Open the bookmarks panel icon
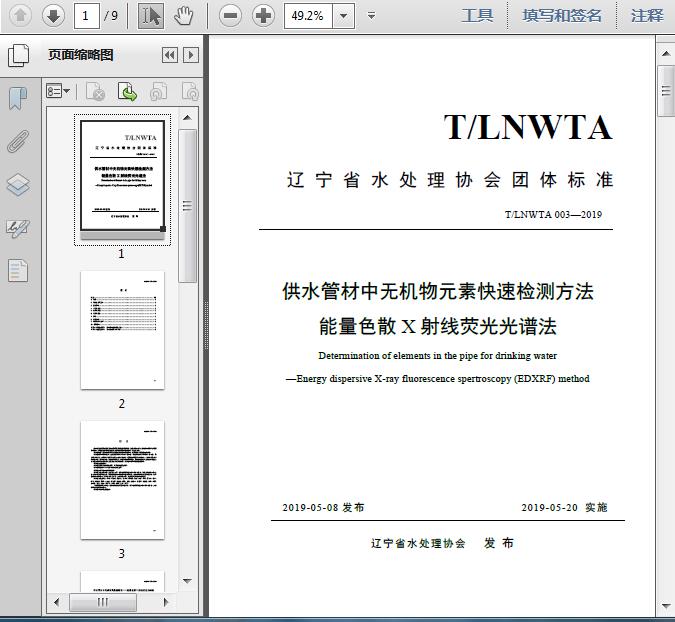 click(18, 99)
